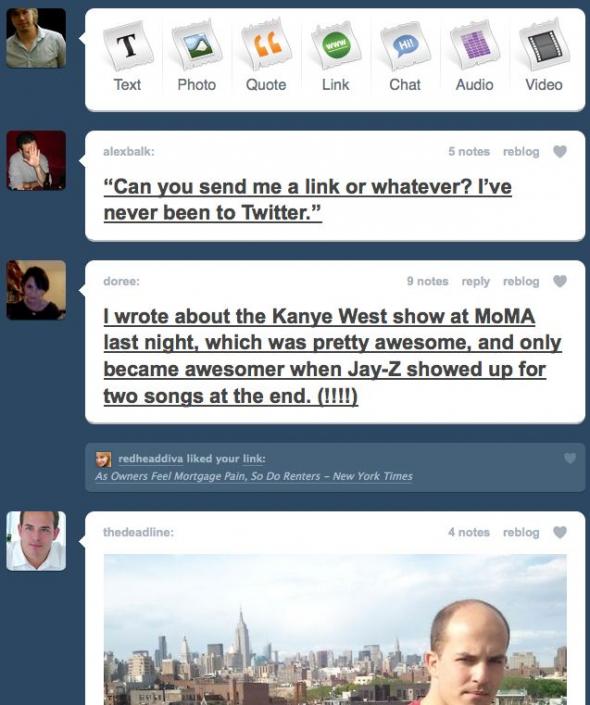Reblog alexbalk's Twitter quote post
This screenshot has height=705, width=590.
521,152
